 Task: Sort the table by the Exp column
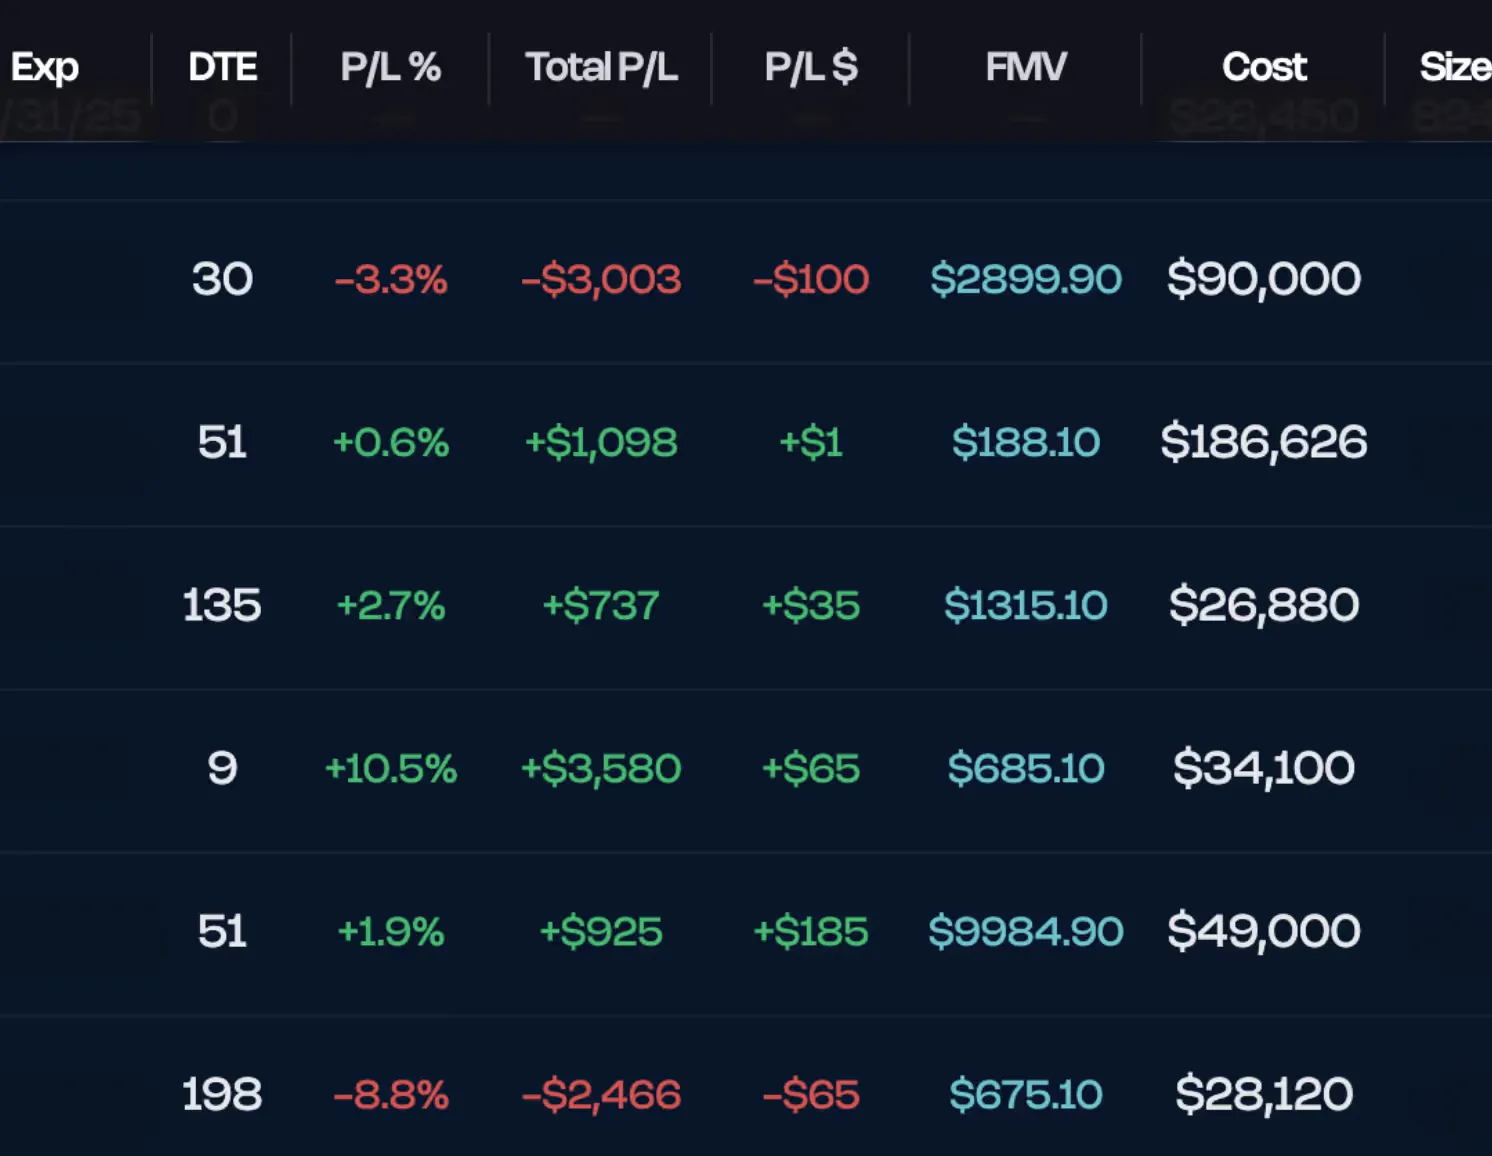pyautogui.click(x=44, y=67)
